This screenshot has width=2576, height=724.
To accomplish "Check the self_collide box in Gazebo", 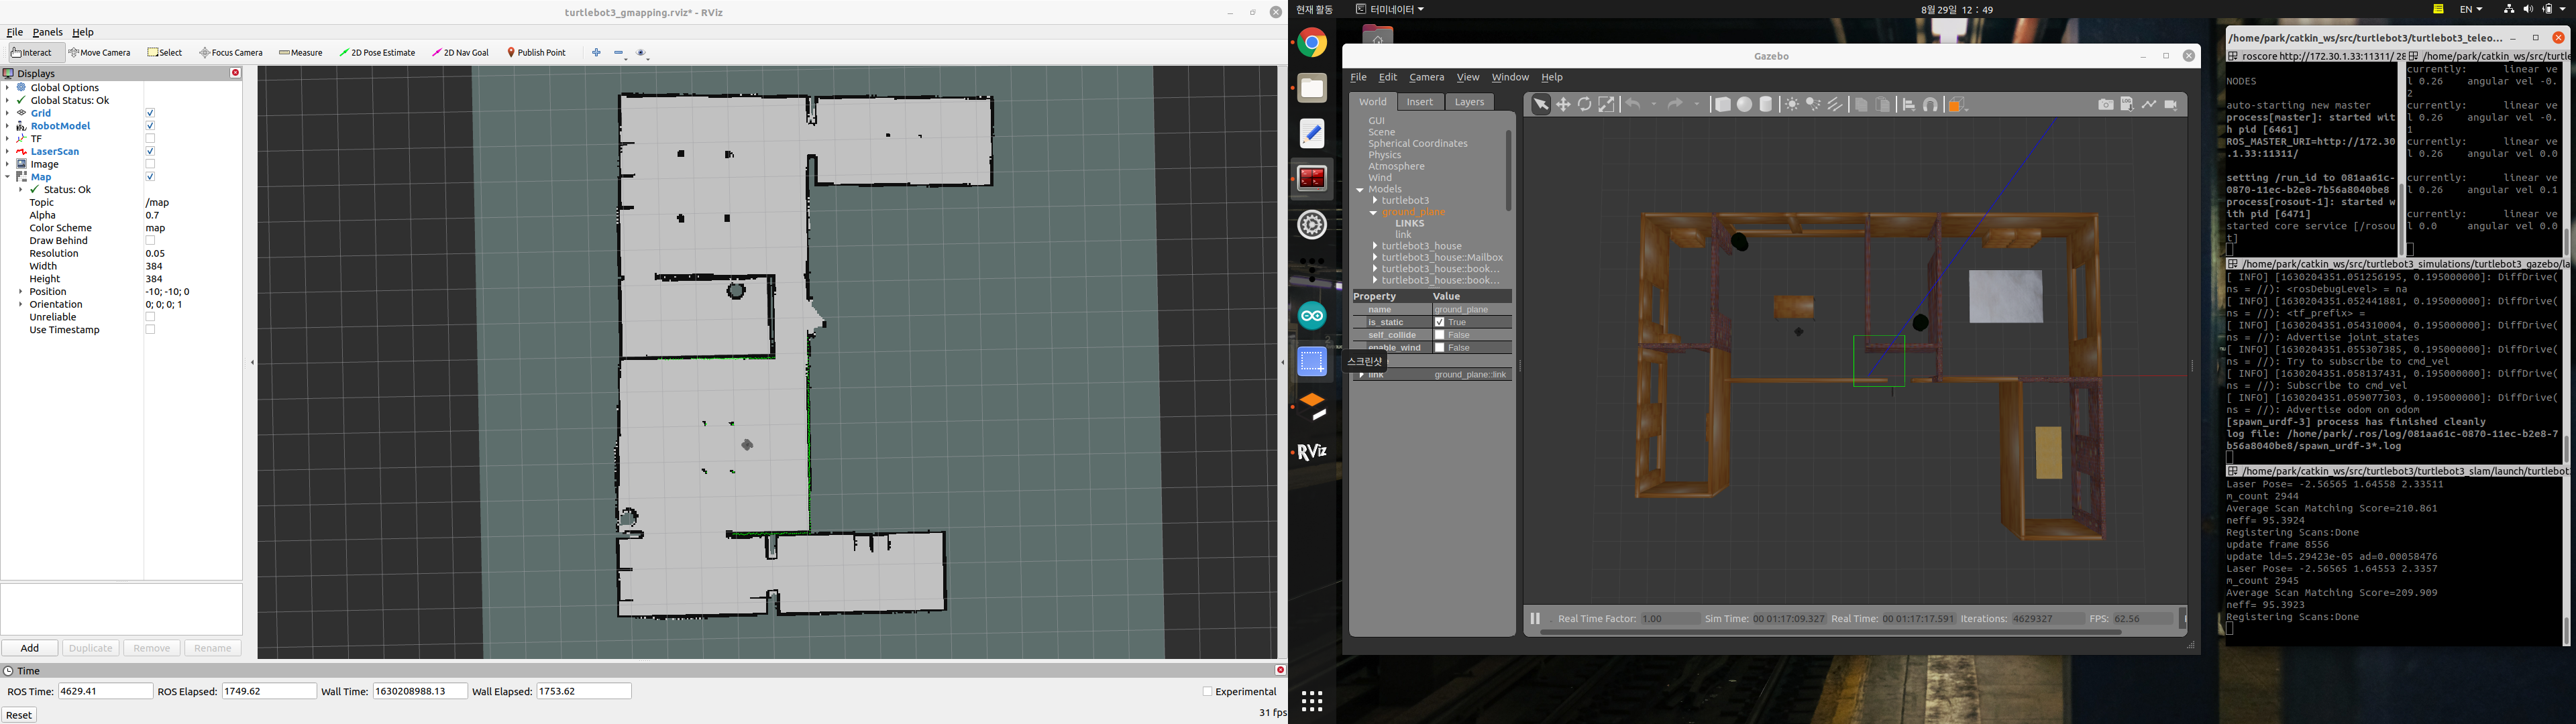I will (x=1439, y=335).
